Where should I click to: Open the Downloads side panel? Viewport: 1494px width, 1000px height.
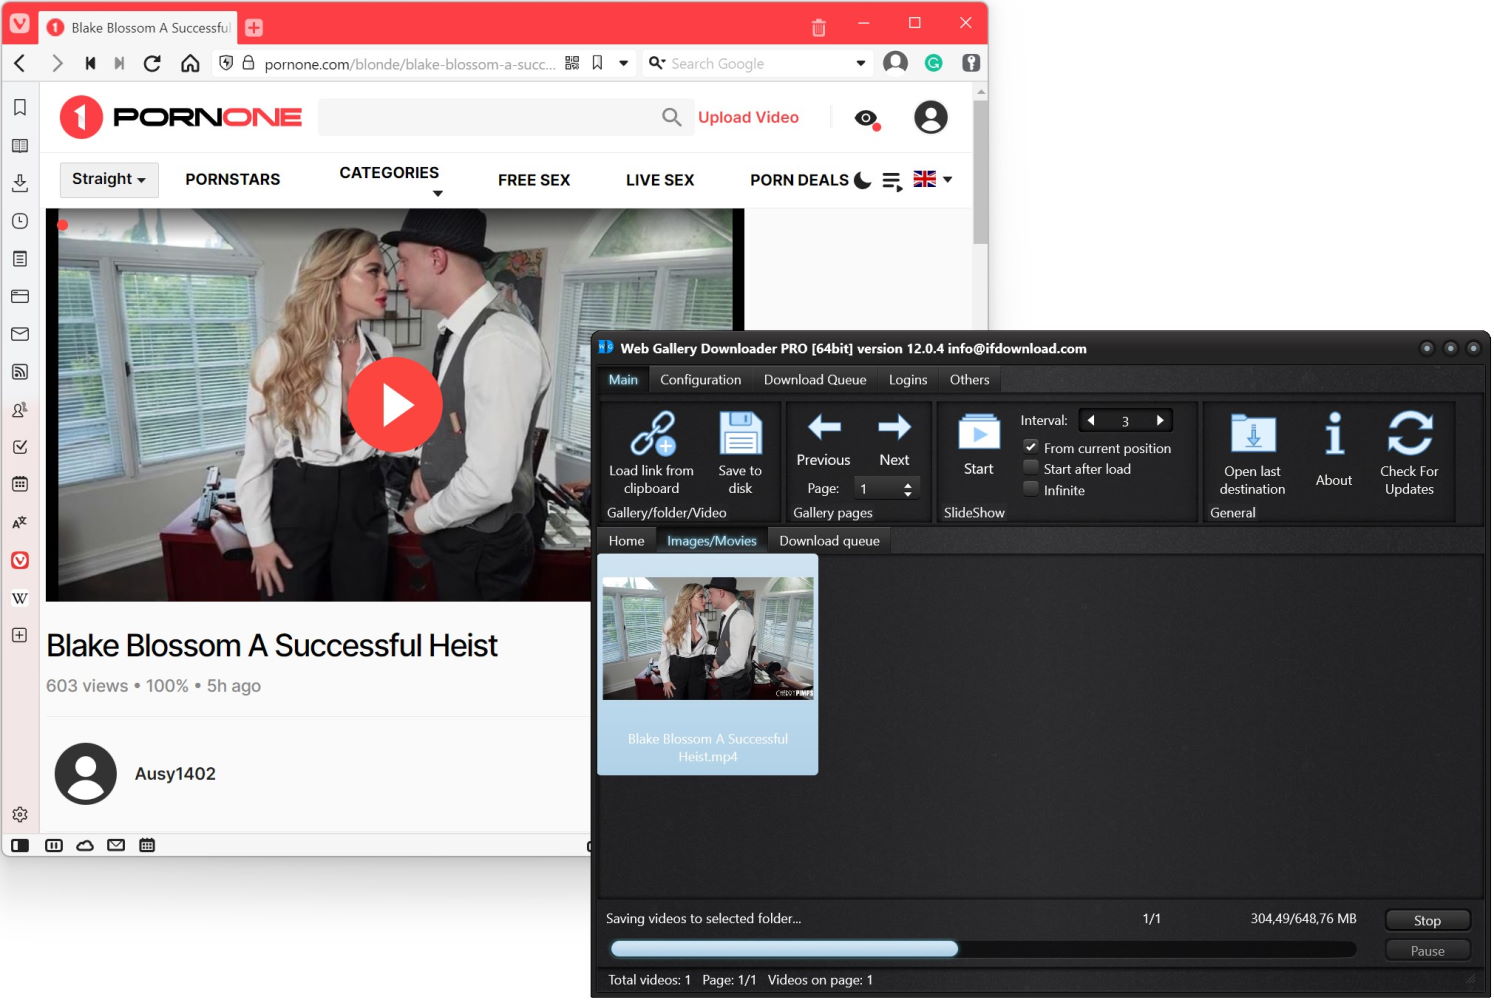(19, 183)
